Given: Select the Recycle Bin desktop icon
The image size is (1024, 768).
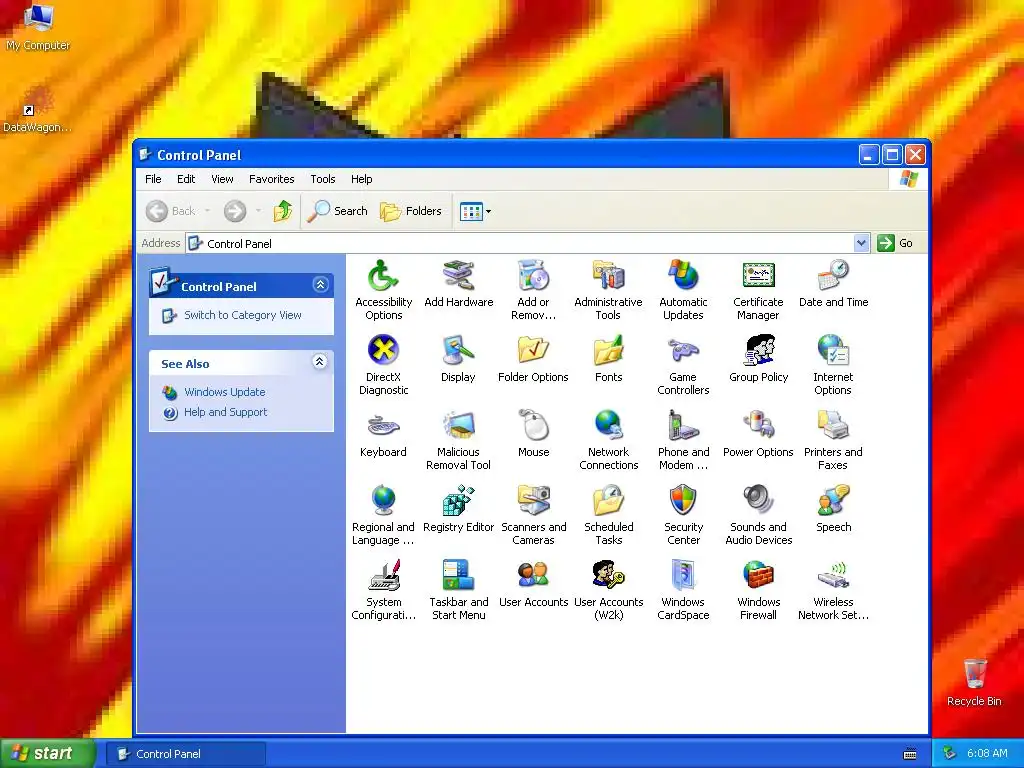Looking at the screenshot, I should tap(974, 682).
